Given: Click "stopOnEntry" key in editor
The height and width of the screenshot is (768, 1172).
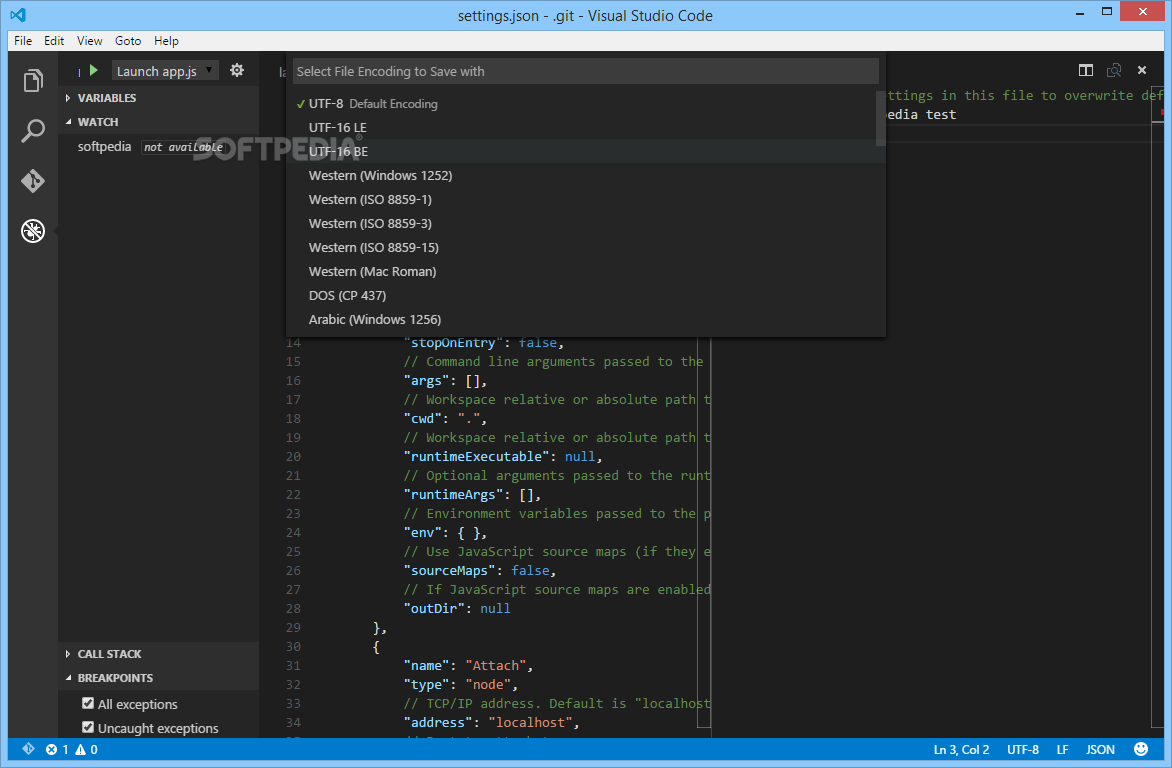Looking at the screenshot, I should tap(454, 342).
